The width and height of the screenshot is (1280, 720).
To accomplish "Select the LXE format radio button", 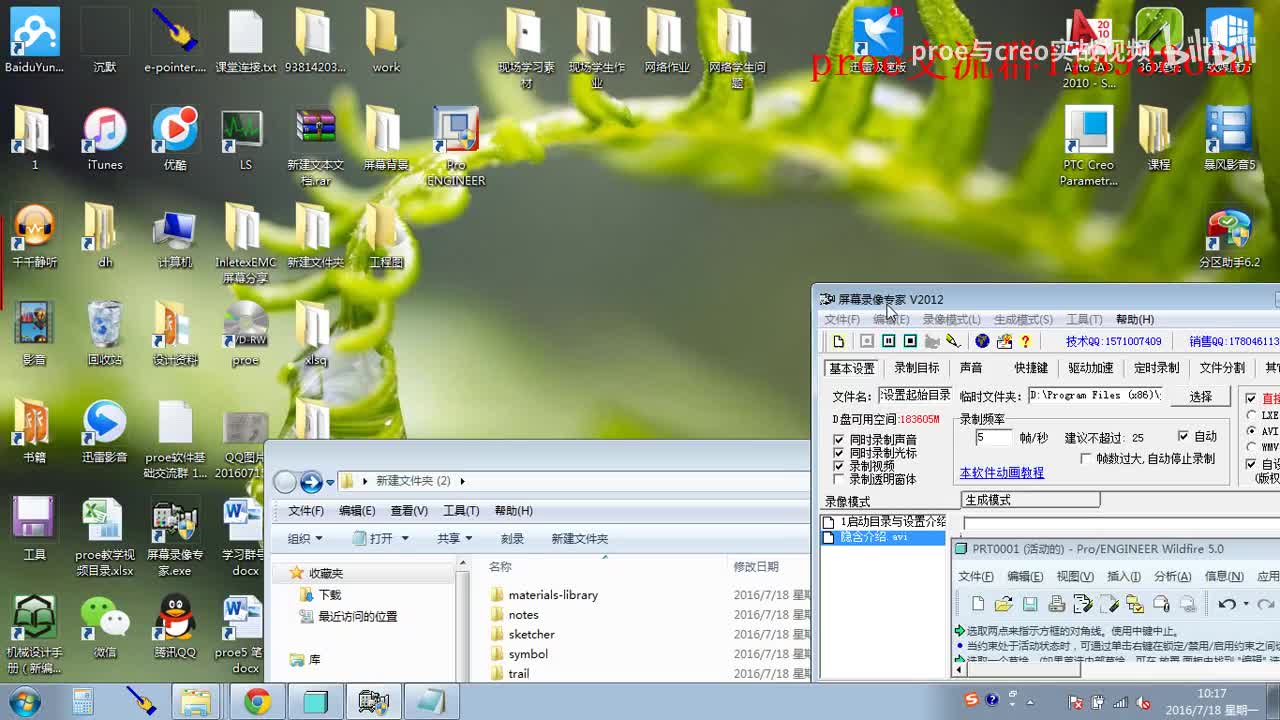I will (x=1251, y=415).
